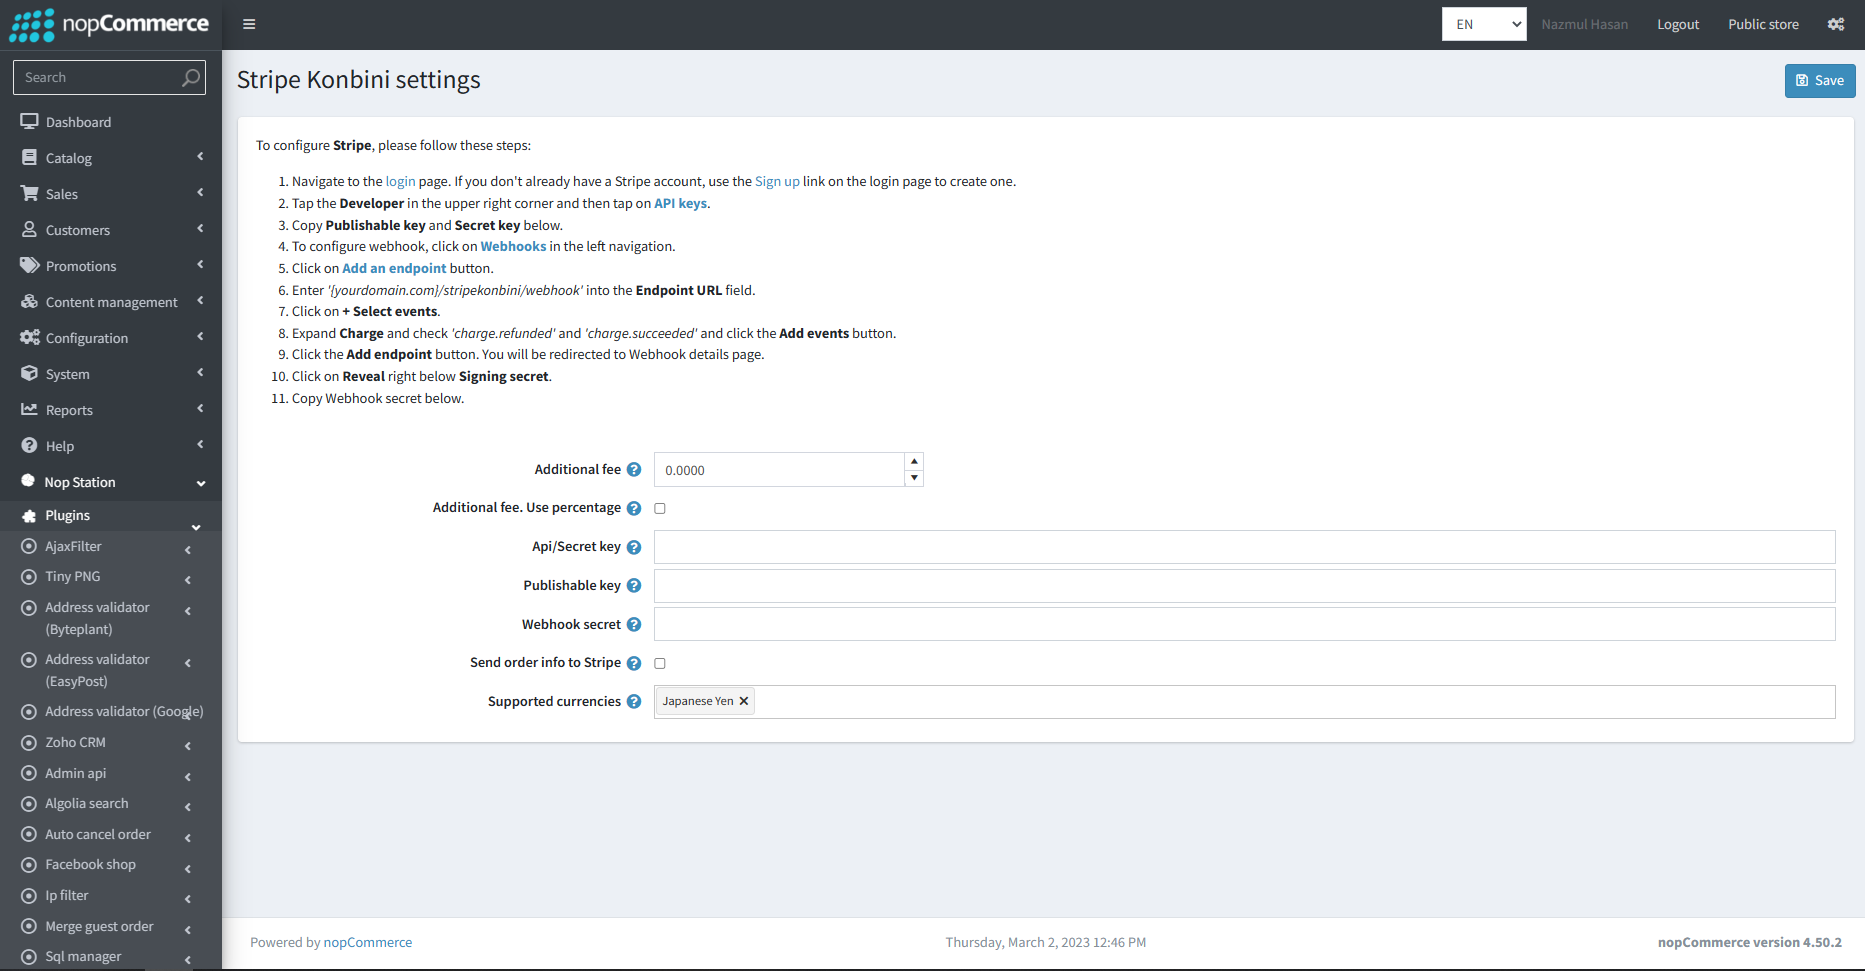This screenshot has width=1865, height=971.
Task: Show the help tooltip for Additional fee. Use percentage
Action: point(634,508)
